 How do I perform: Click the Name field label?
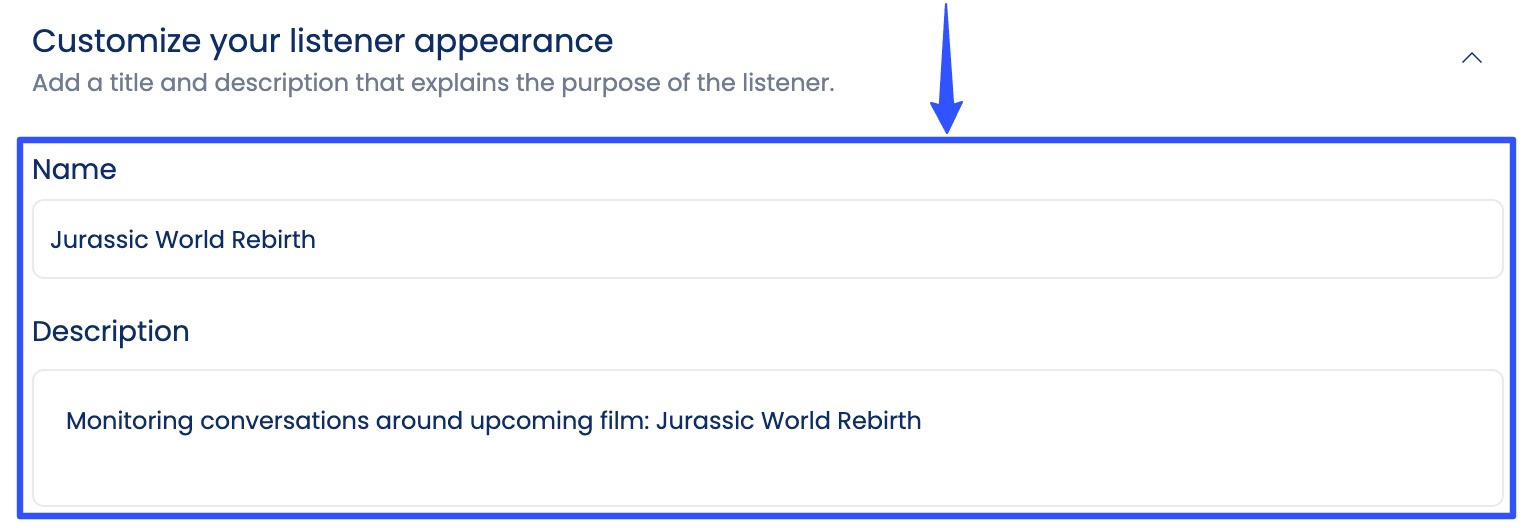pos(74,170)
